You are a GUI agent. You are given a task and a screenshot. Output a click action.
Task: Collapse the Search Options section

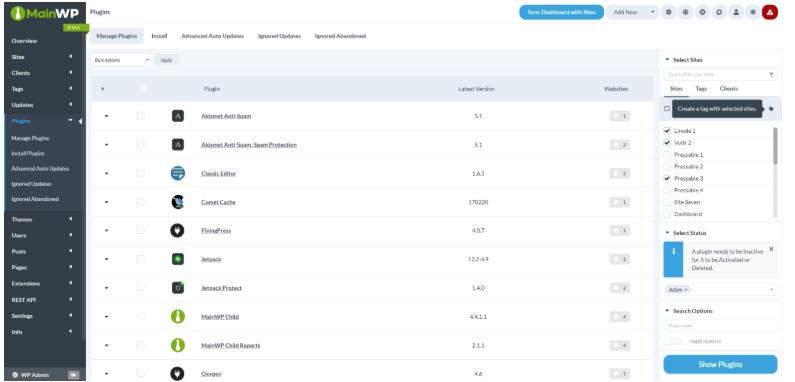[x=667, y=311]
